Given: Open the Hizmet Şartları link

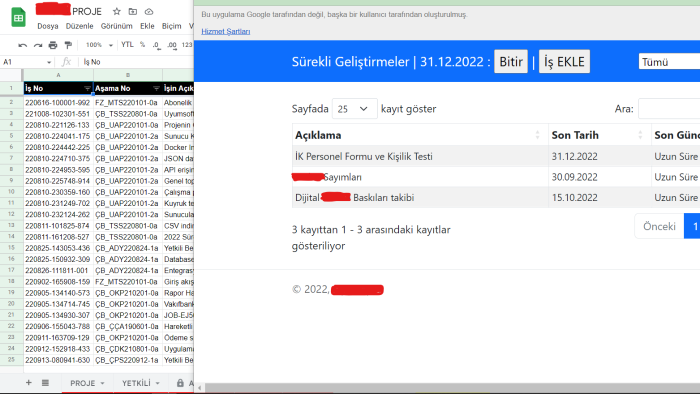Looking at the screenshot, I should click(225, 31).
